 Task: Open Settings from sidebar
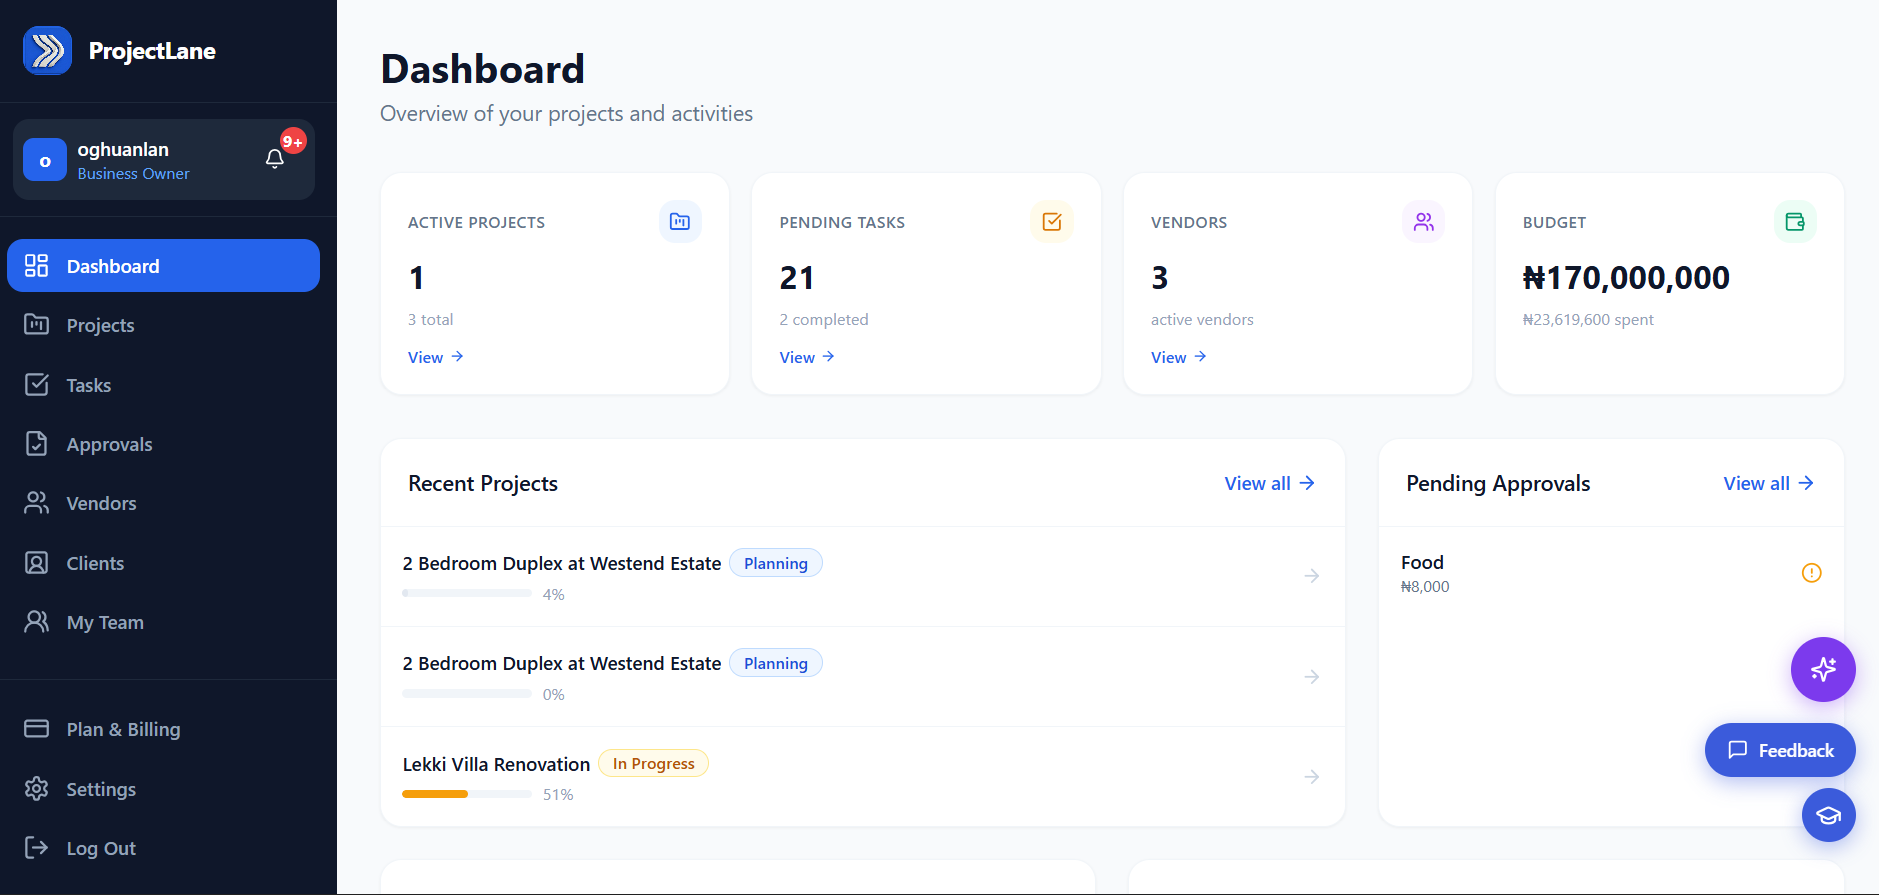coord(163,789)
